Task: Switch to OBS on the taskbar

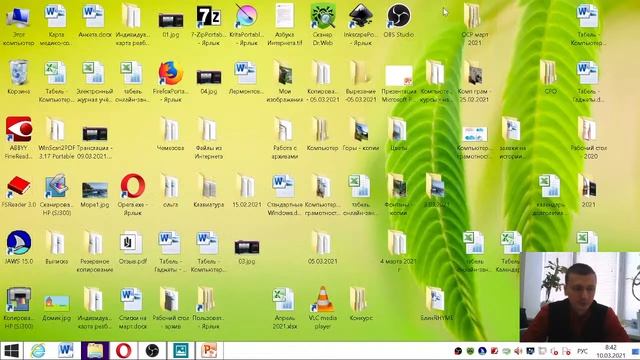Action: (152, 351)
